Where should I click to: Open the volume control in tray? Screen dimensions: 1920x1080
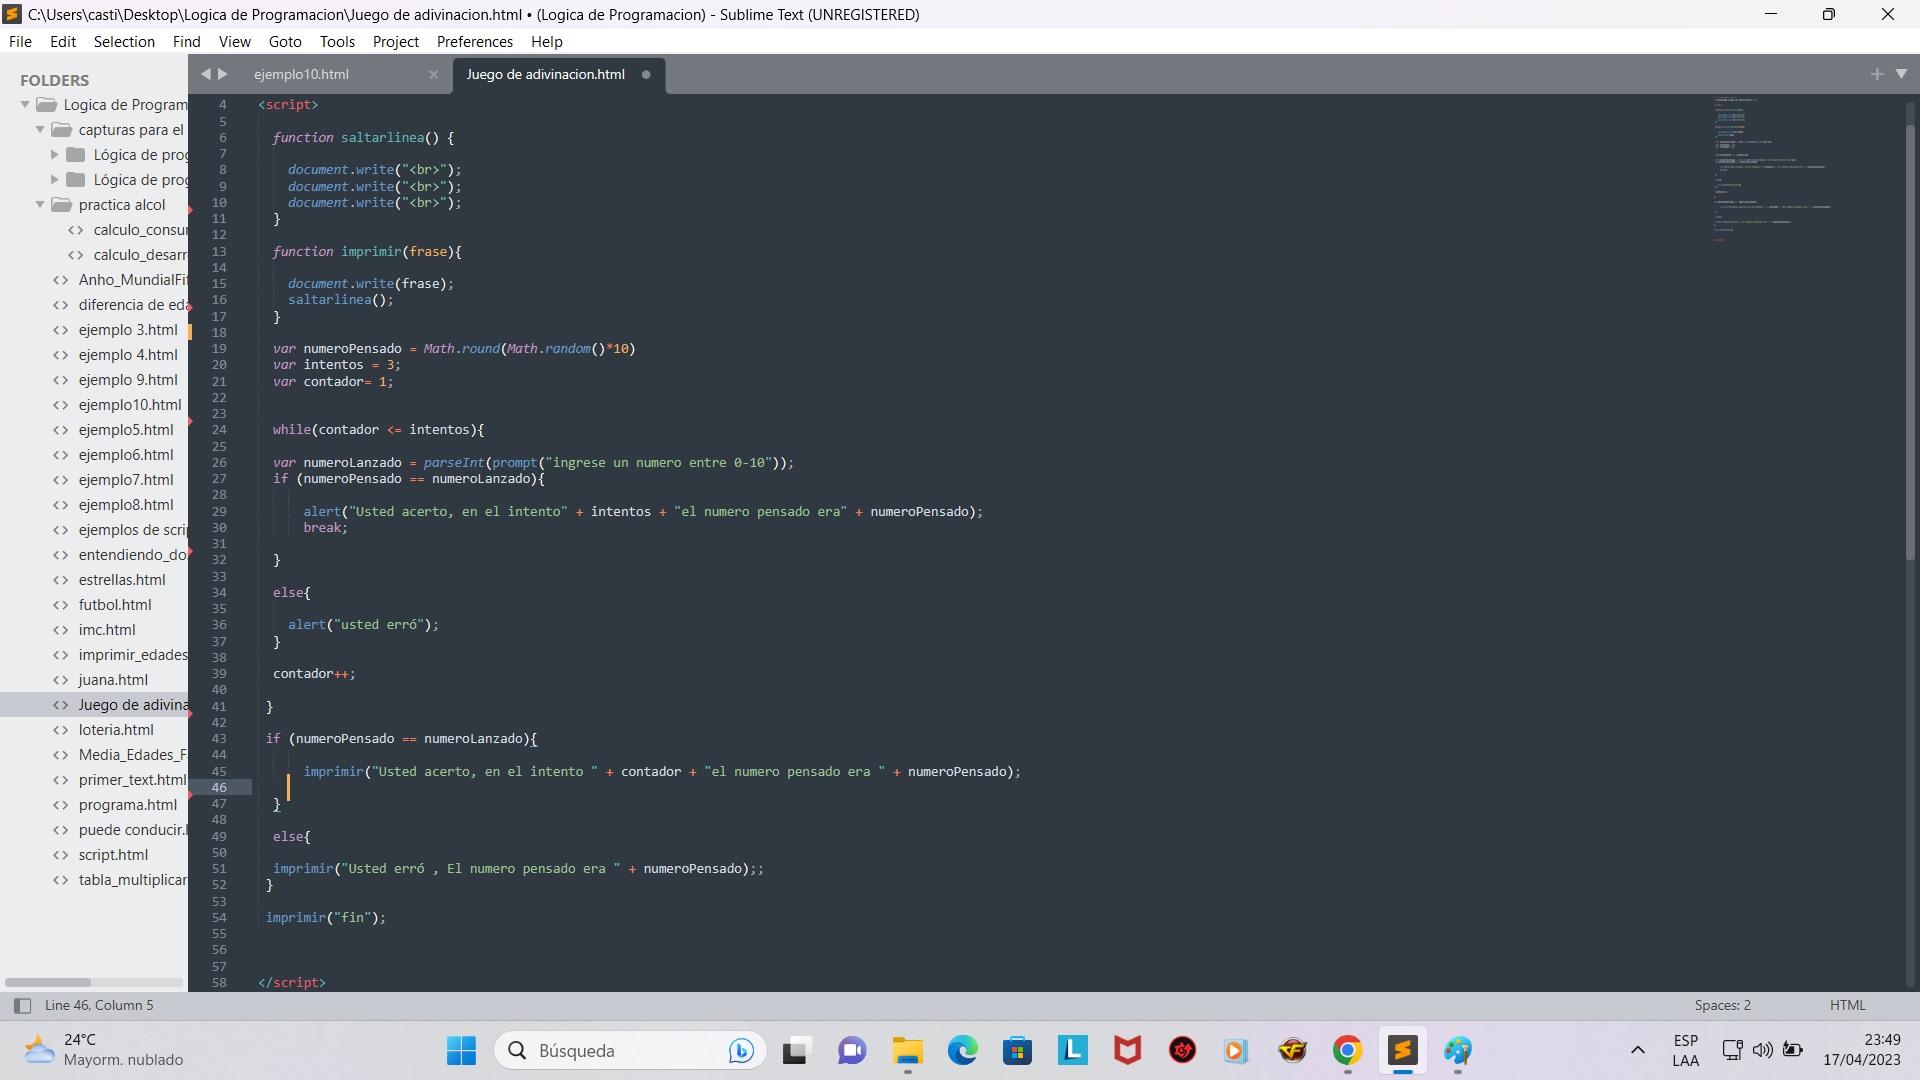coord(1763,1050)
